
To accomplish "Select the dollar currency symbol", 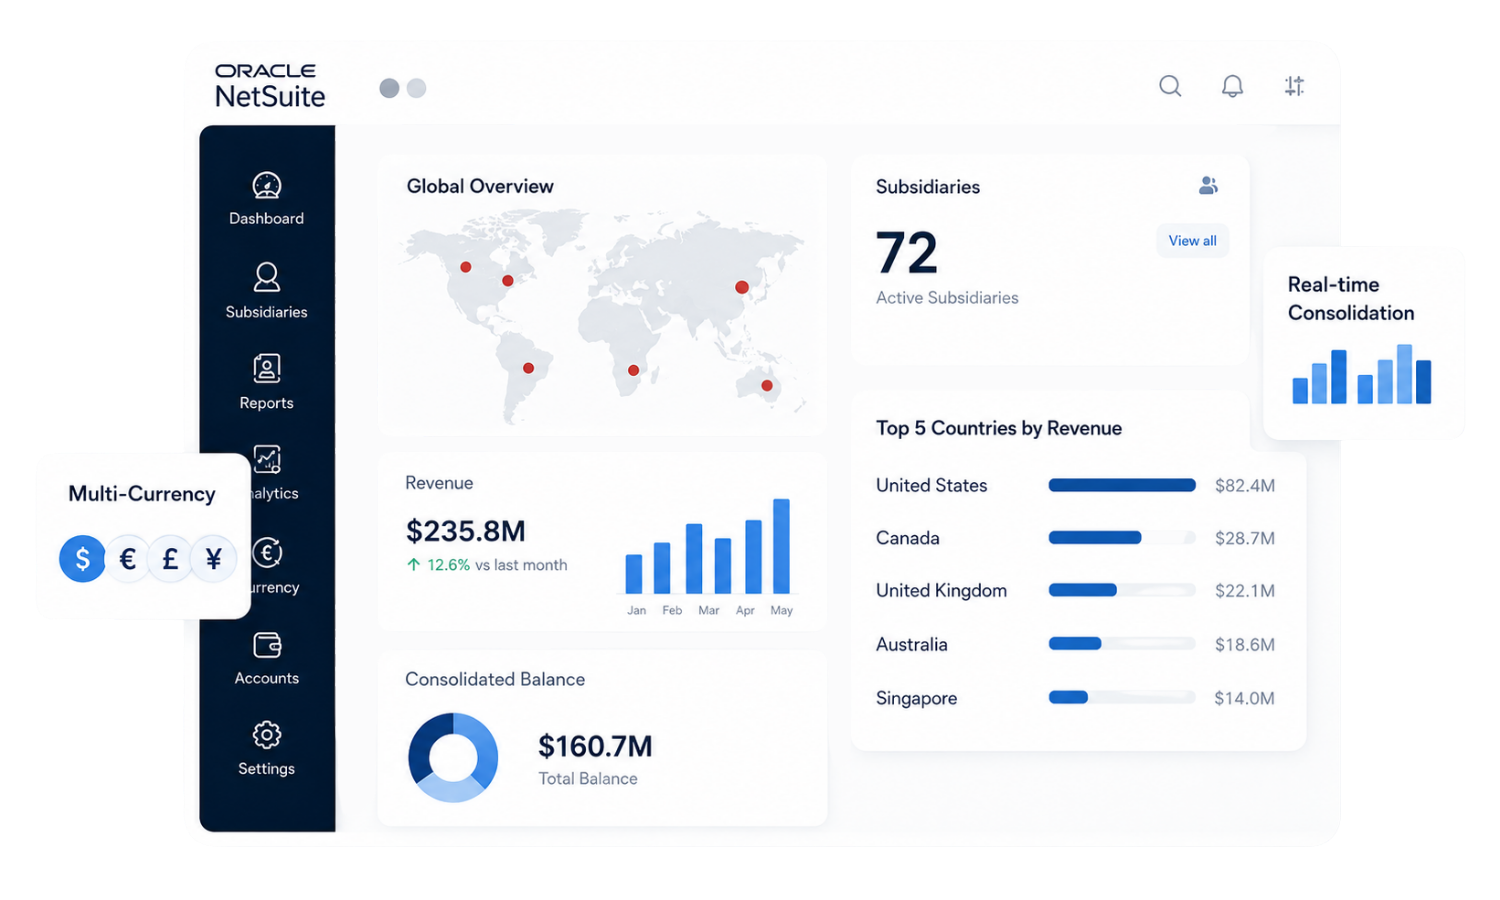I will click(83, 558).
